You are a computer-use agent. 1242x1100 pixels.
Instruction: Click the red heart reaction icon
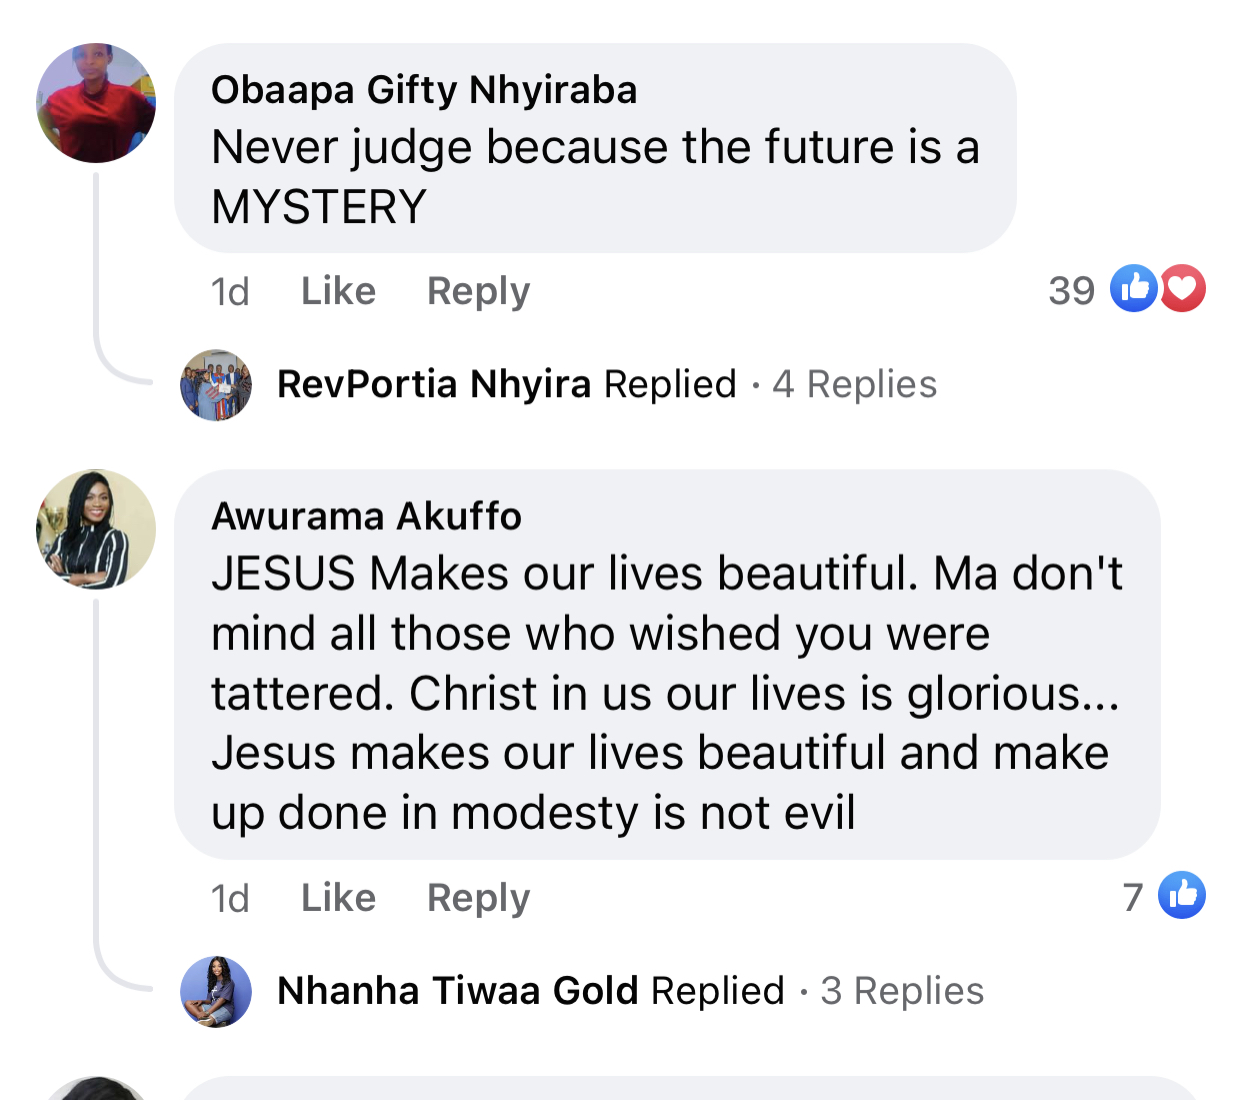click(1183, 289)
